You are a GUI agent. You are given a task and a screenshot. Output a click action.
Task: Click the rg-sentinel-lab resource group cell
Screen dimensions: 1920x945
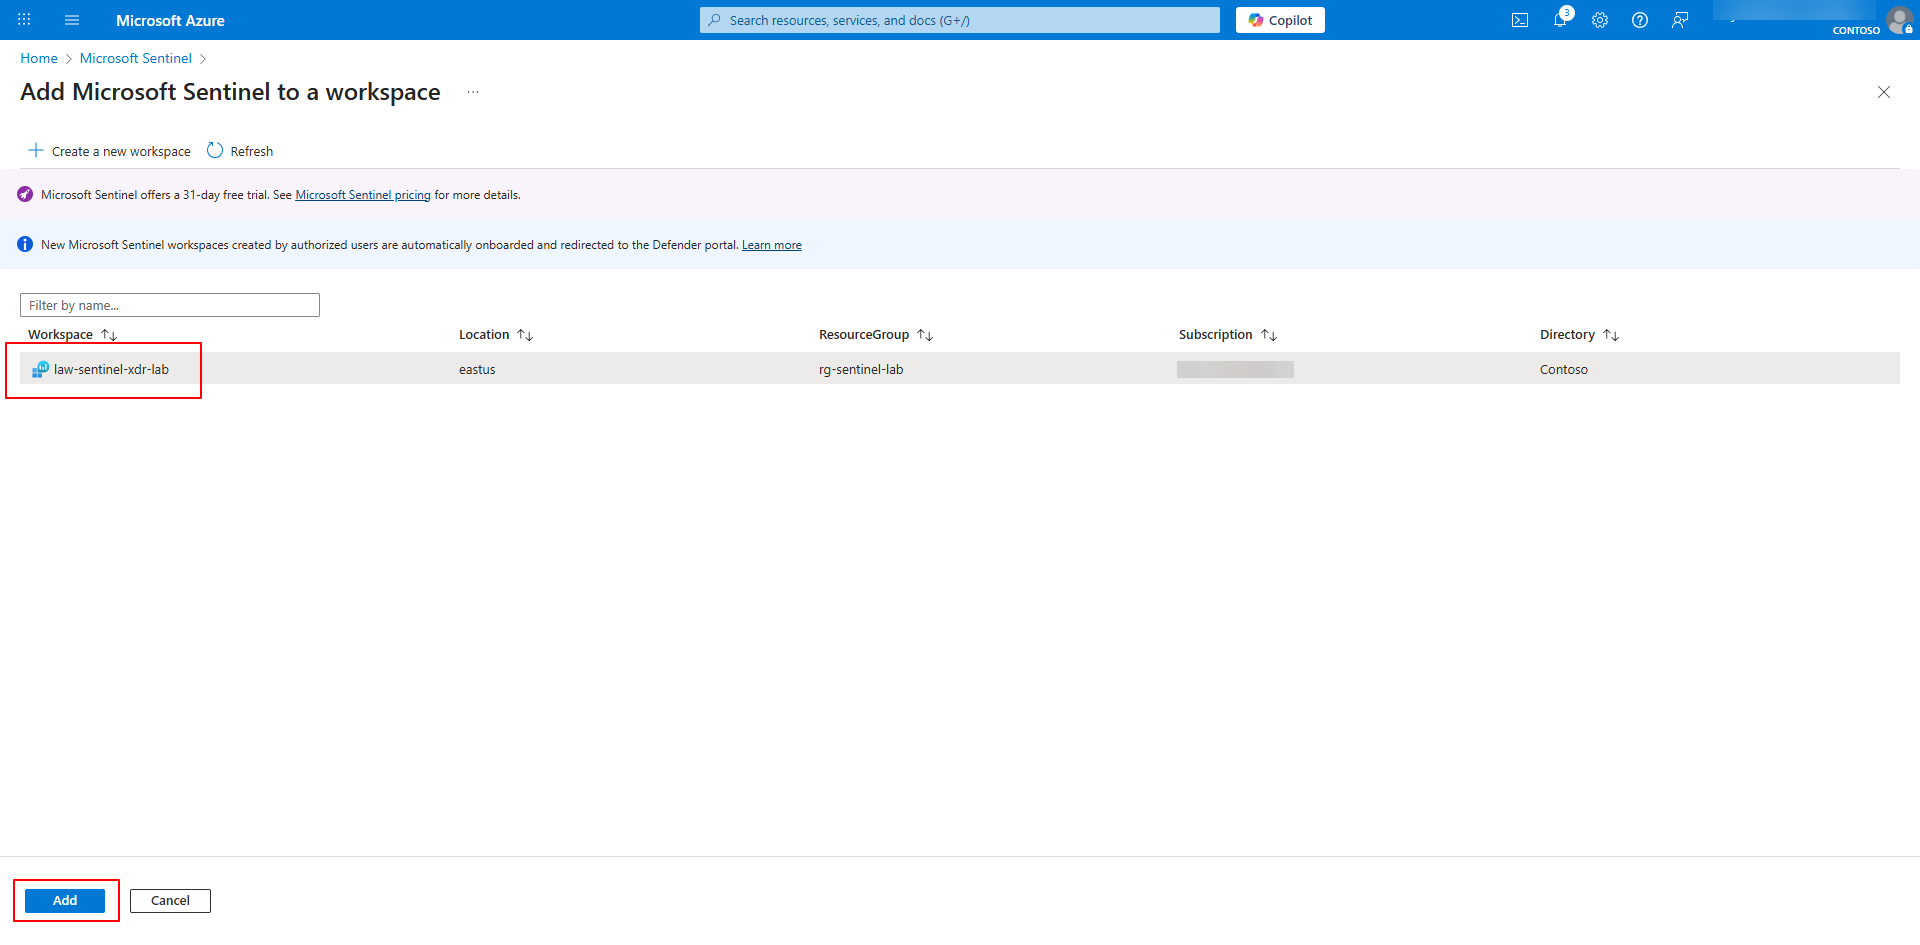[861, 369]
